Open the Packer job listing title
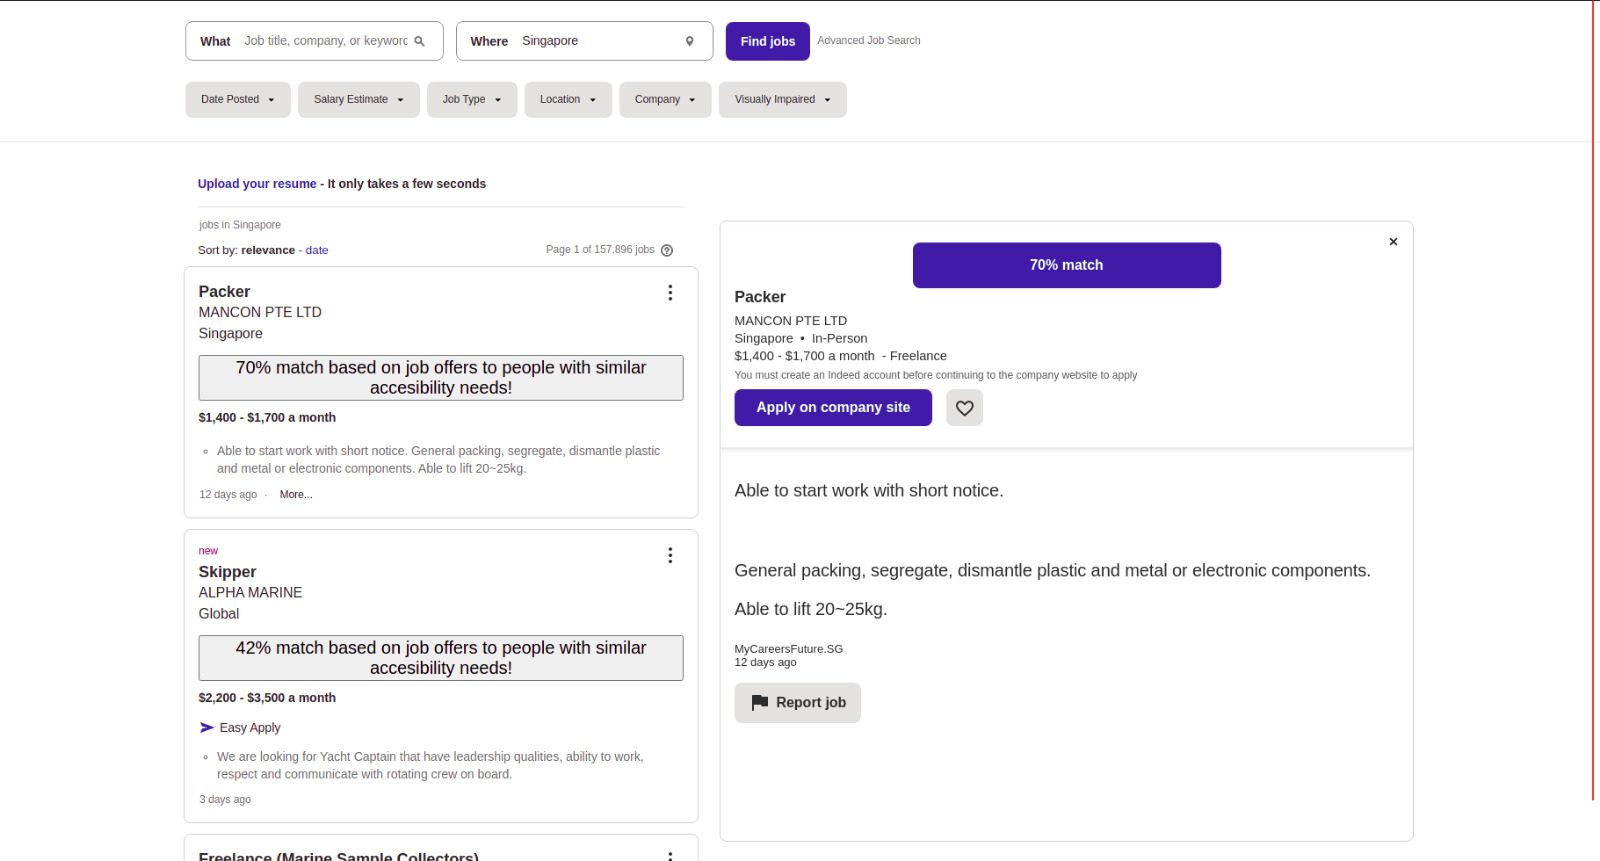Screen dimensions: 1600x861 click(224, 292)
